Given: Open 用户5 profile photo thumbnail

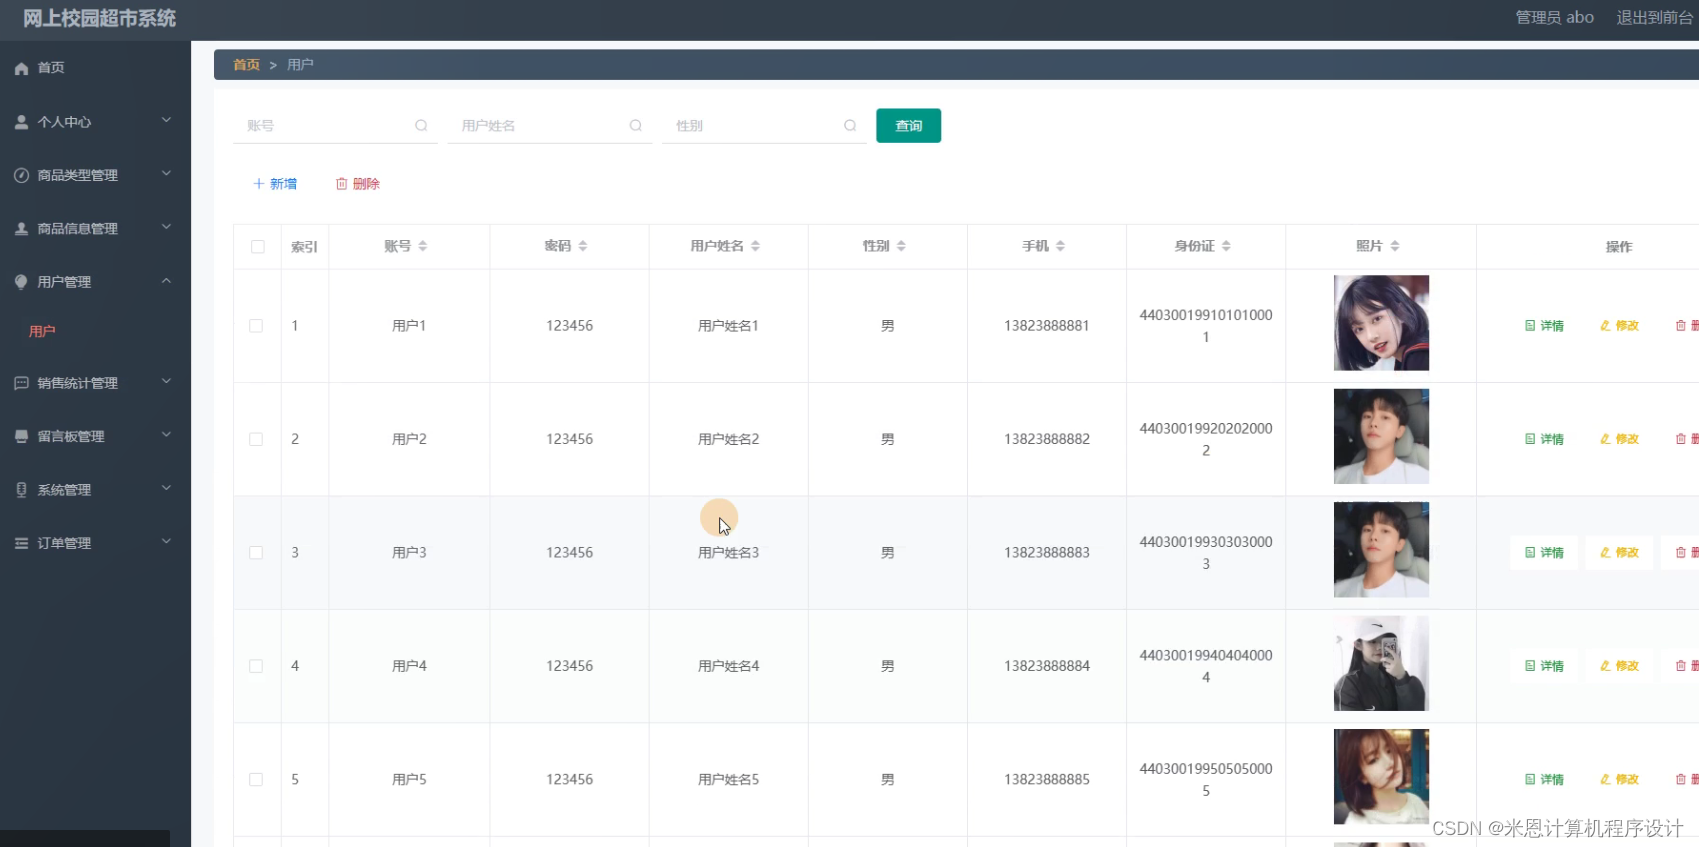Looking at the screenshot, I should point(1381,777).
